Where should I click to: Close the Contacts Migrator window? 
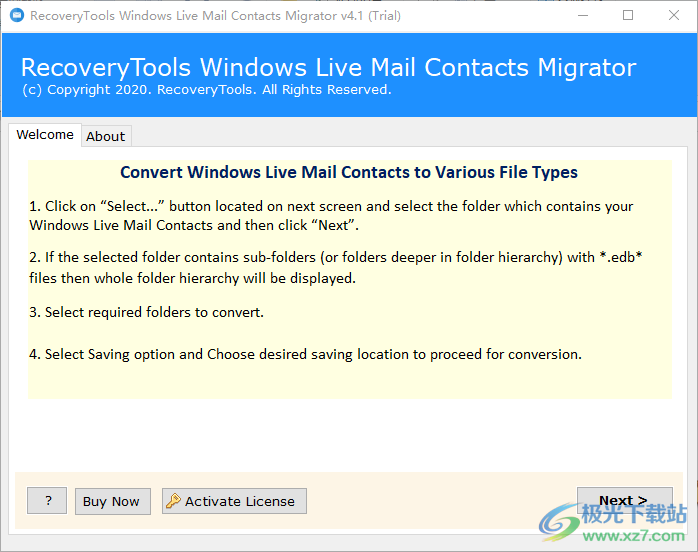(674, 16)
